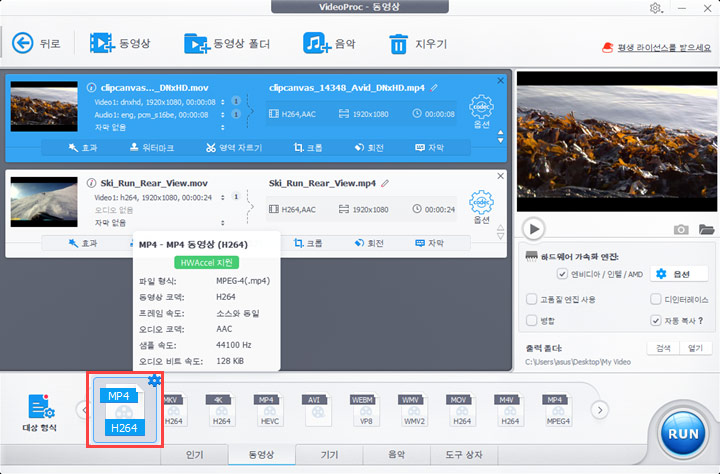Open settings gear on MP4 H264 format
This screenshot has width=720, height=474.
click(155, 380)
